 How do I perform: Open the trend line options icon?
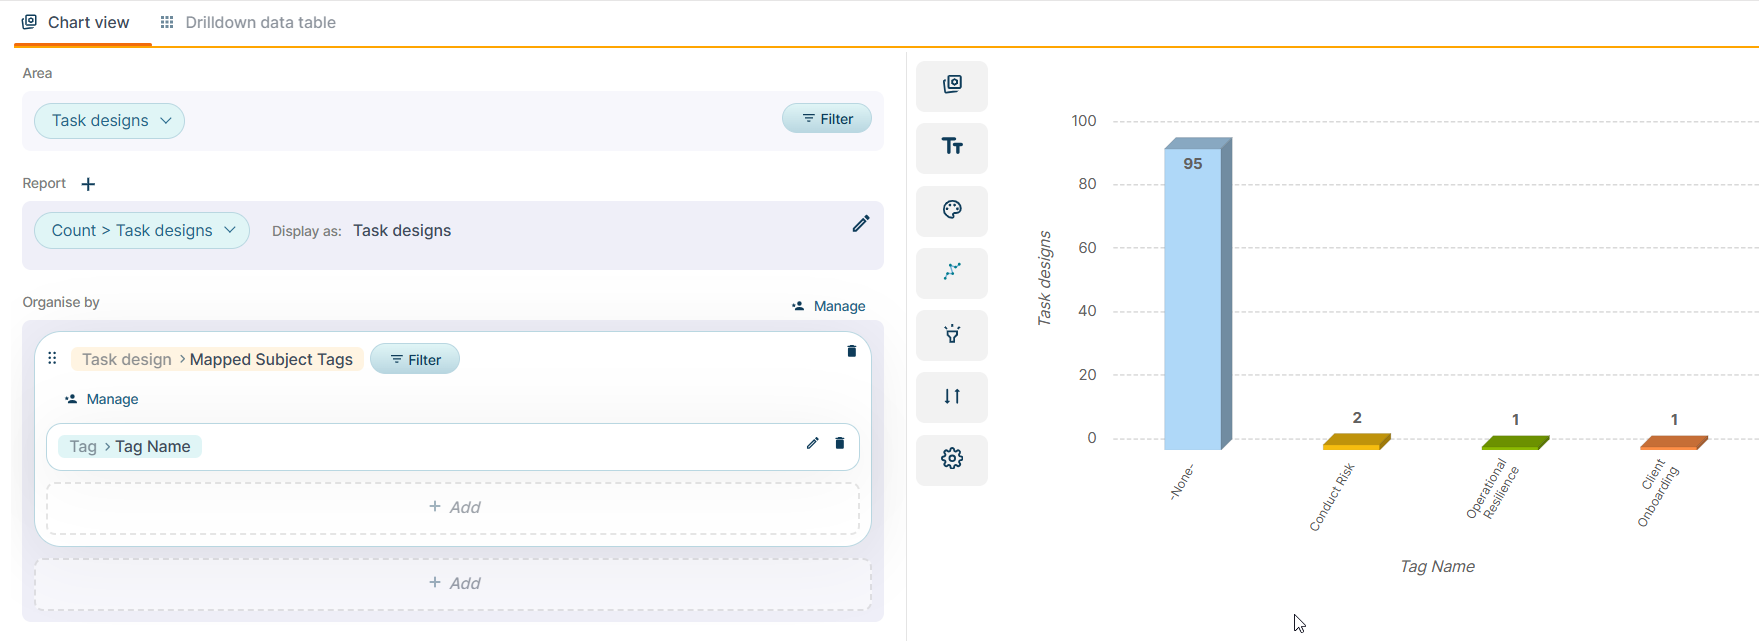coord(952,272)
